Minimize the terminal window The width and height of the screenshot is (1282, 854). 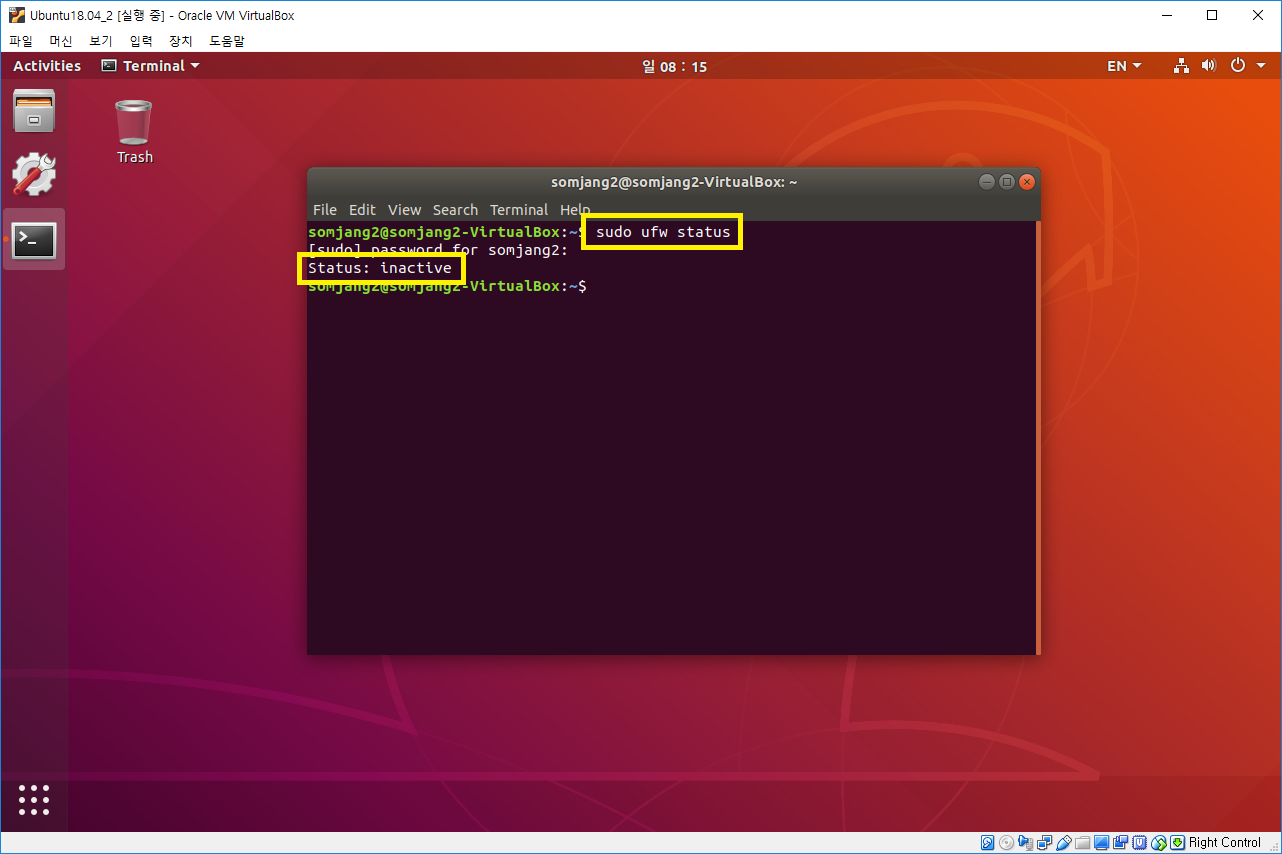[x=987, y=182]
